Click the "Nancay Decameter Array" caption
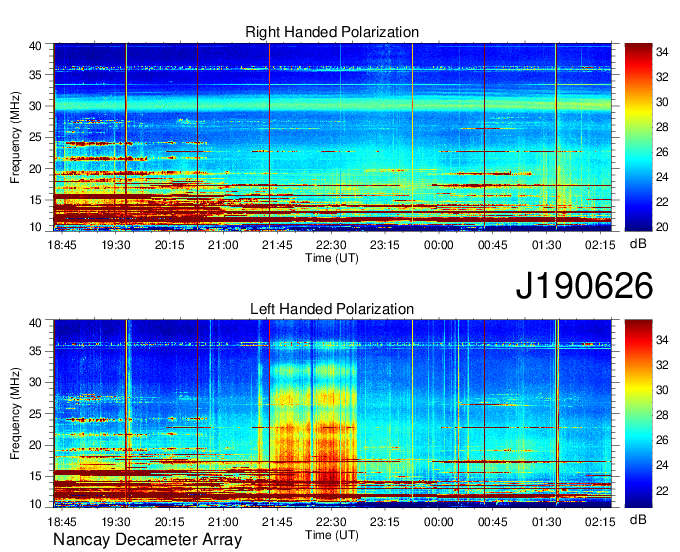 click(x=147, y=540)
